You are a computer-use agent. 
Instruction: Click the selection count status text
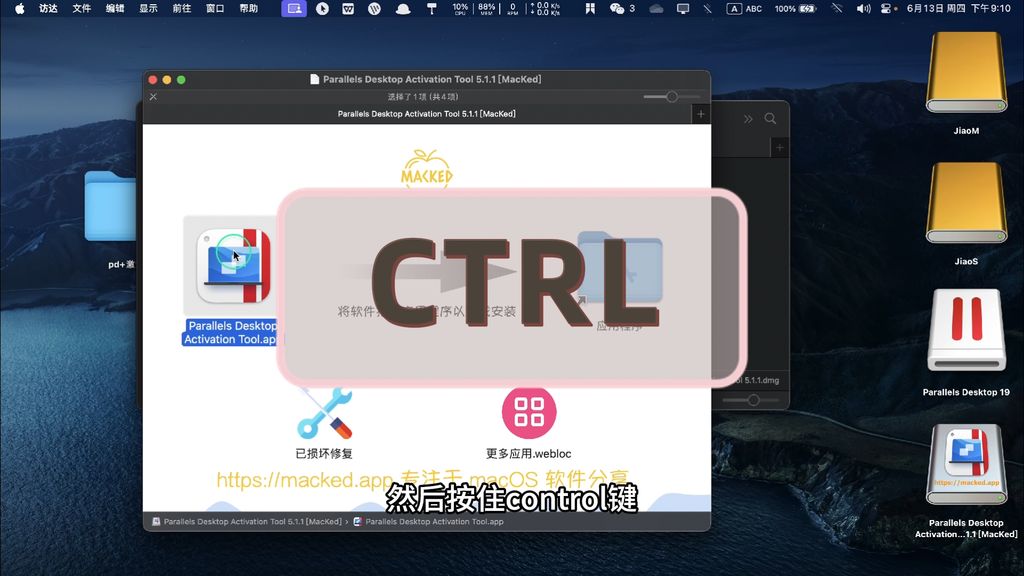click(x=423, y=97)
